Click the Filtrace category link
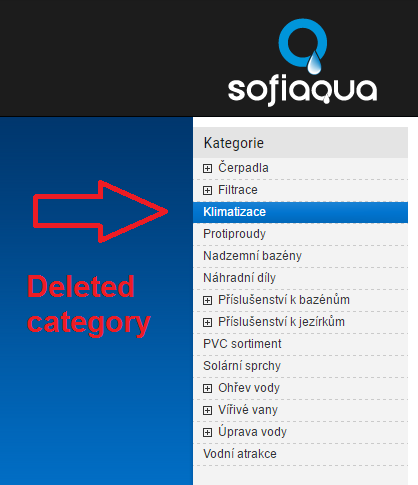The width and height of the screenshot is (418, 485). tap(238, 190)
